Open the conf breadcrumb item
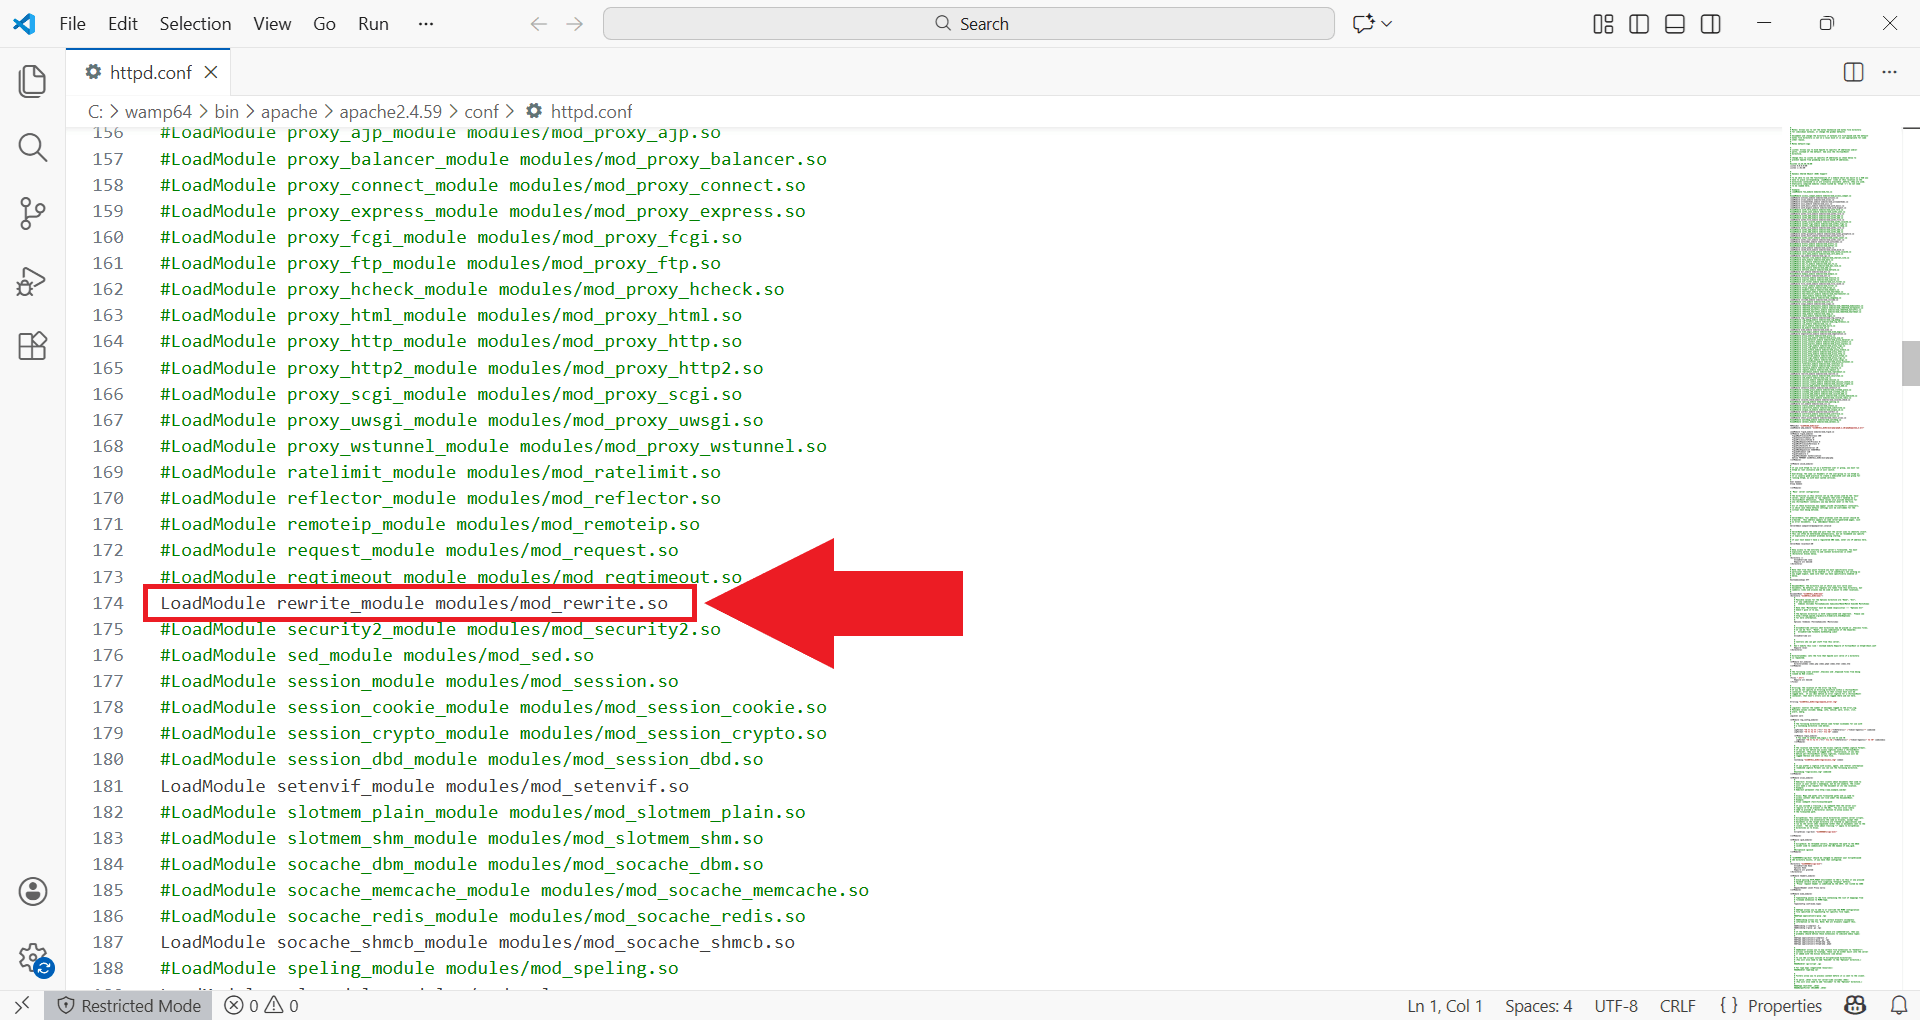 click(483, 111)
